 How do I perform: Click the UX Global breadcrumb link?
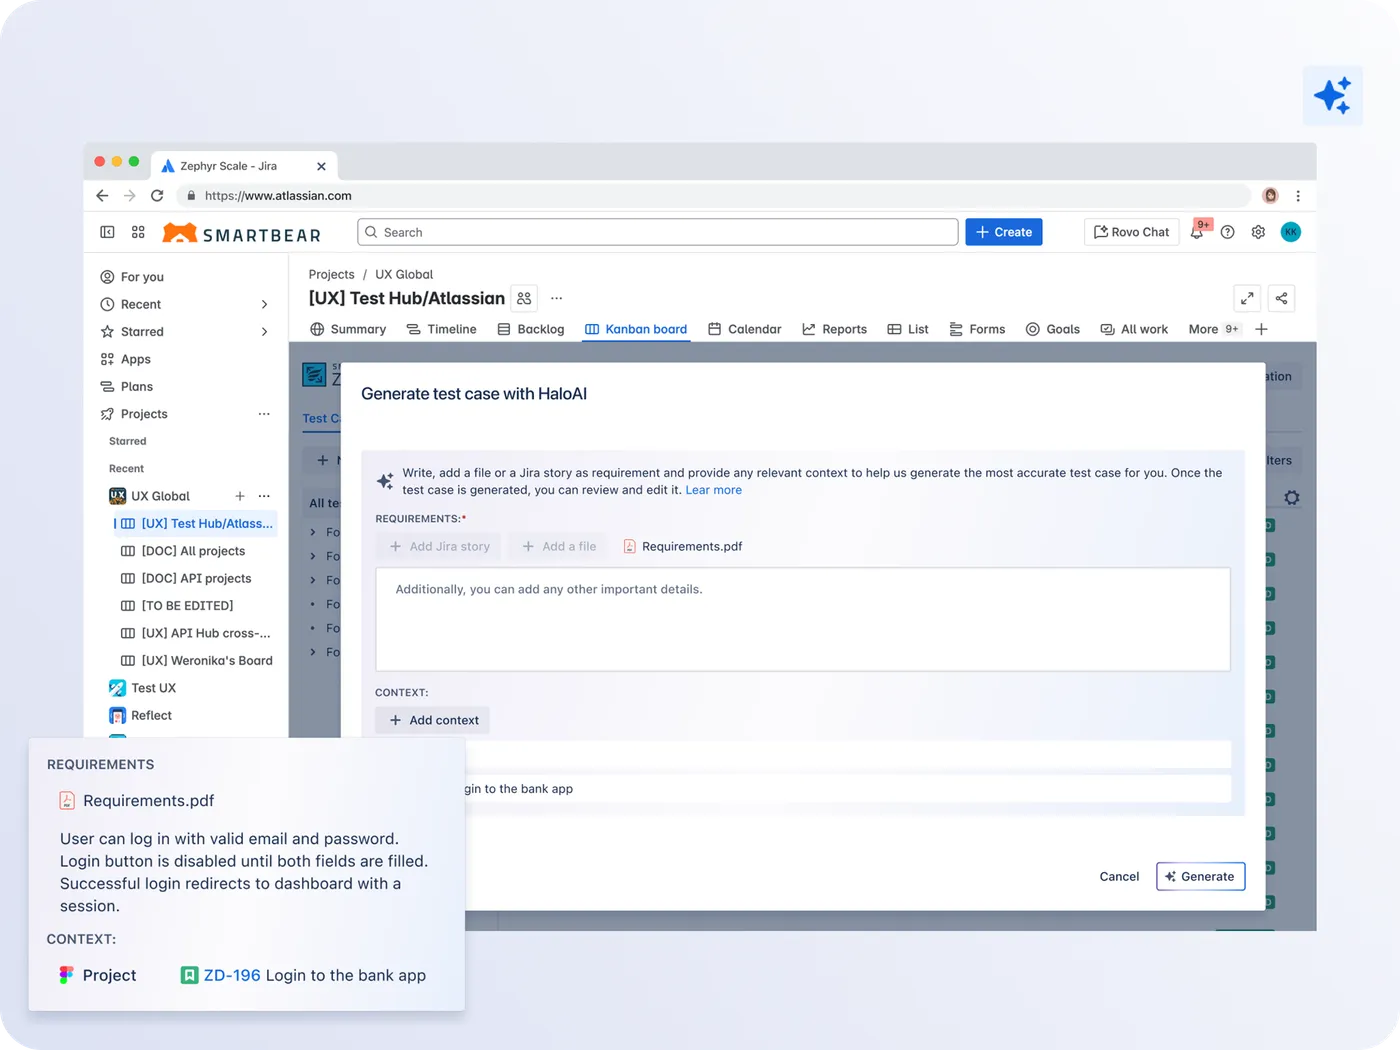pos(404,274)
